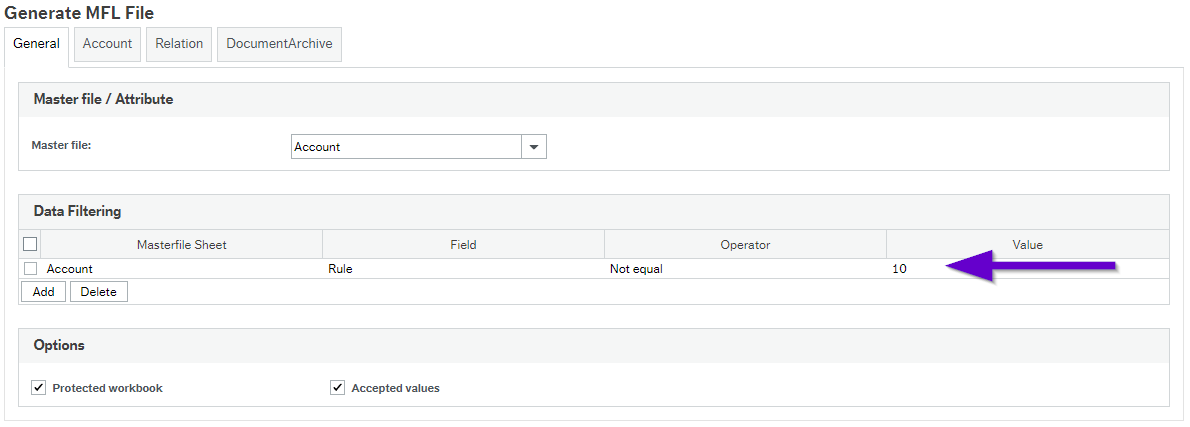Click the Value column header
The width and height of the screenshot is (1190, 427).
click(x=1028, y=245)
